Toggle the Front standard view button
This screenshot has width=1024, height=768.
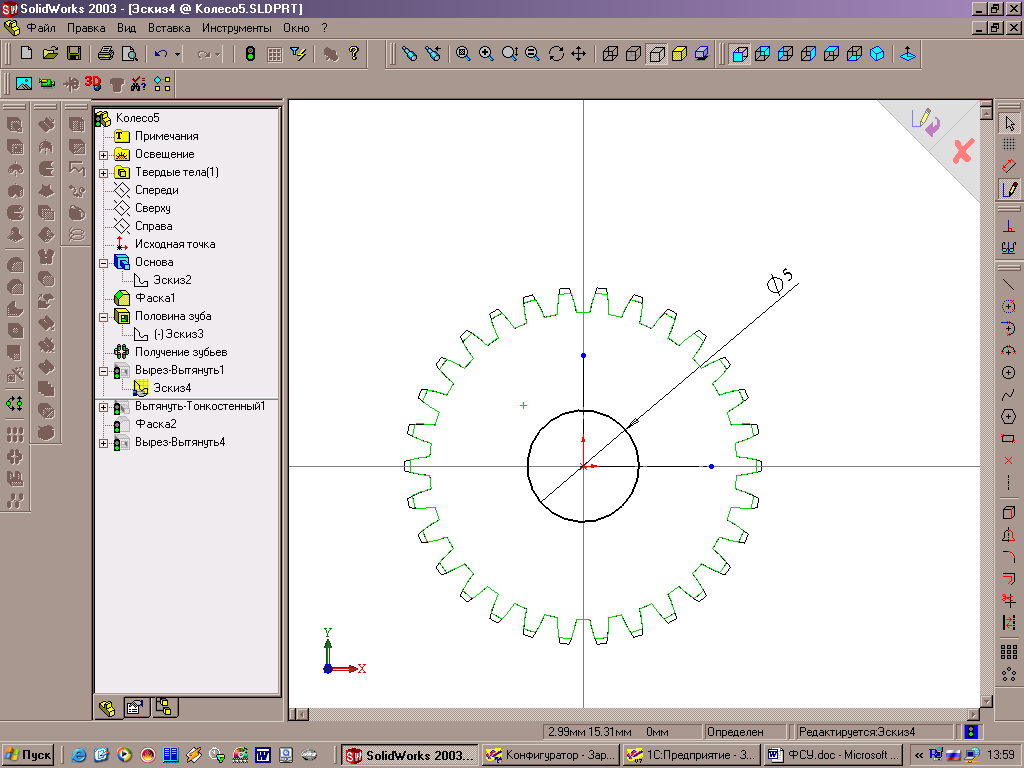(x=740, y=54)
